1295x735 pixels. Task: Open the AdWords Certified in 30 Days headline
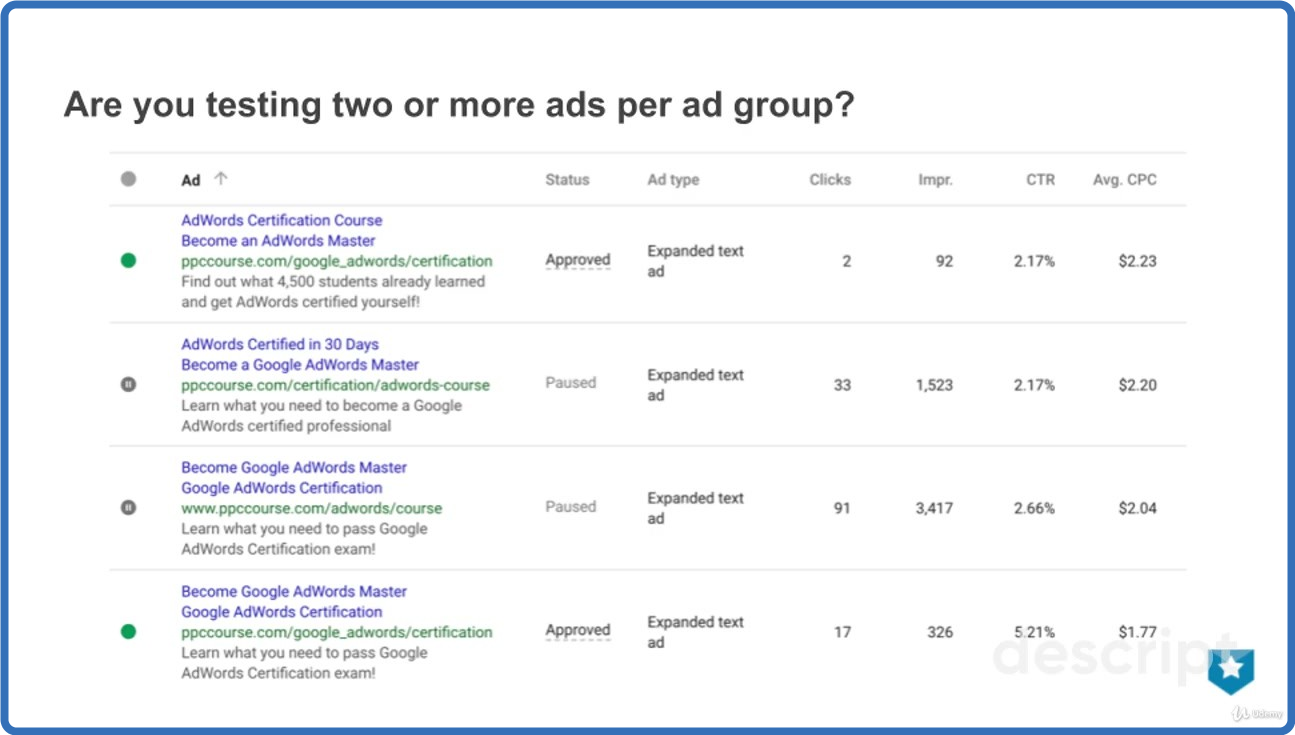click(x=280, y=344)
